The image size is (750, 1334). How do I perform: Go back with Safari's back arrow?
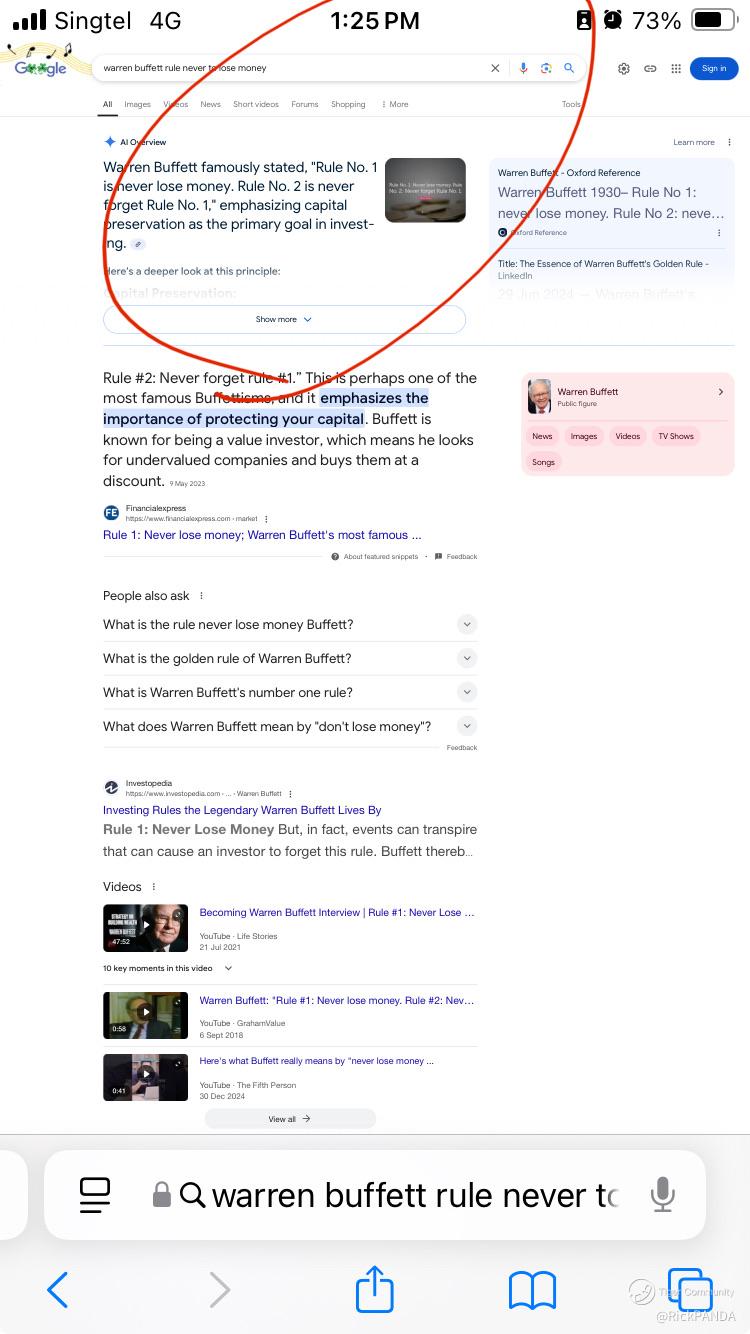point(58,1290)
